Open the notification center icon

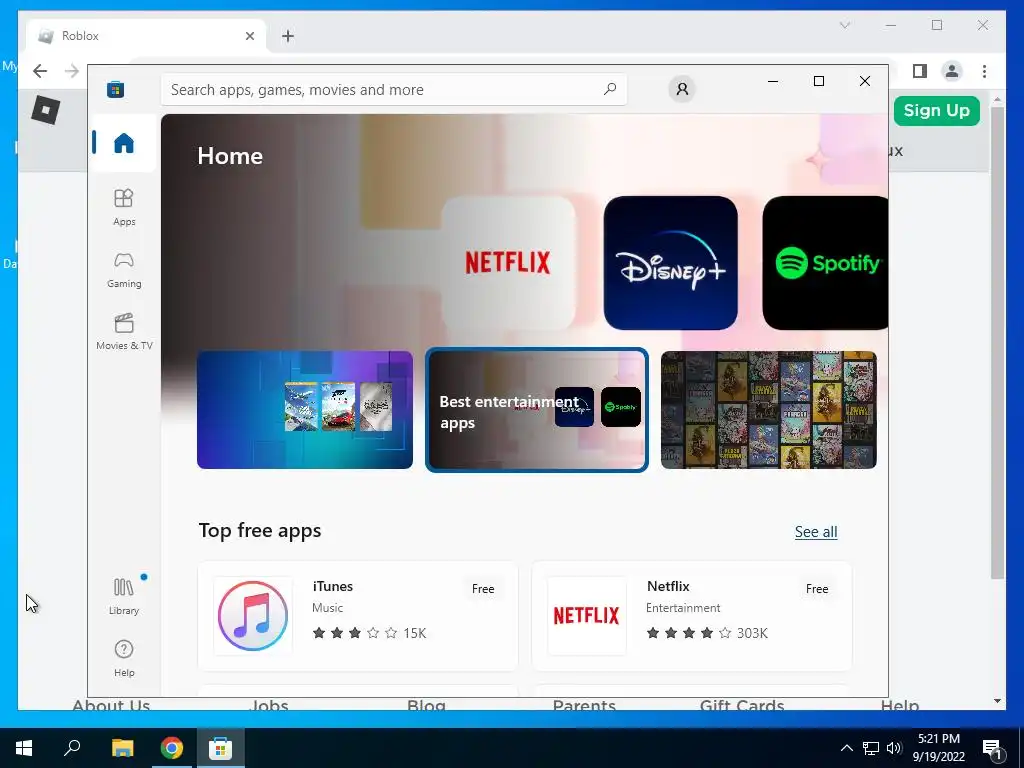click(993, 748)
